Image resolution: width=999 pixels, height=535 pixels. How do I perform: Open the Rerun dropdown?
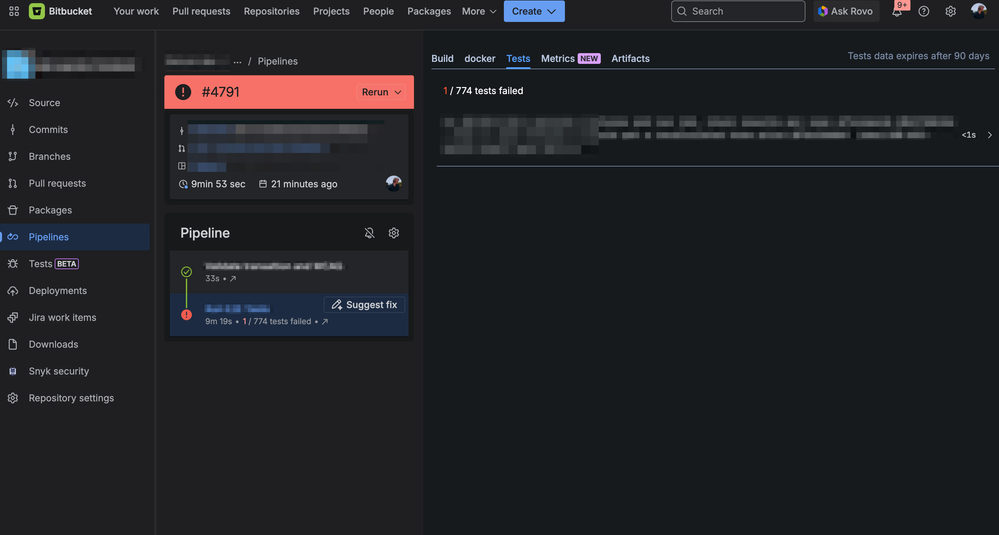point(381,92)
